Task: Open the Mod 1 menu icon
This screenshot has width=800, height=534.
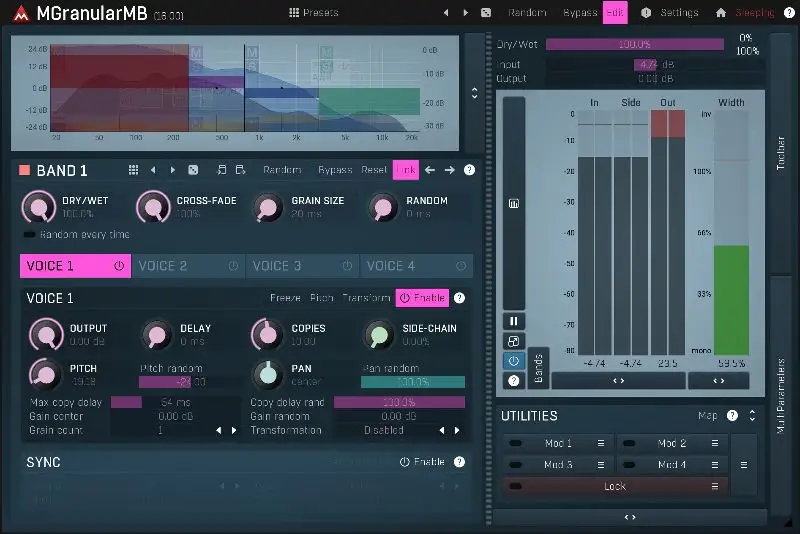Action: [601, 443]
